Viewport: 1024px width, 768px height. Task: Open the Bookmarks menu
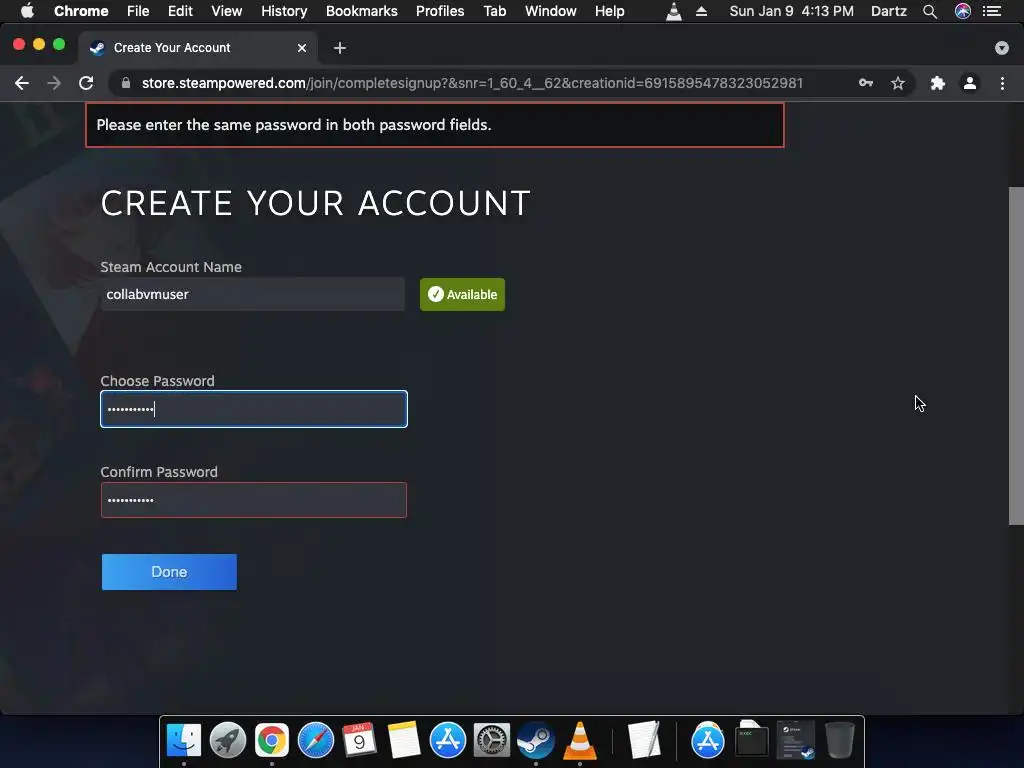pyautogui.click(x=362, y=11)
